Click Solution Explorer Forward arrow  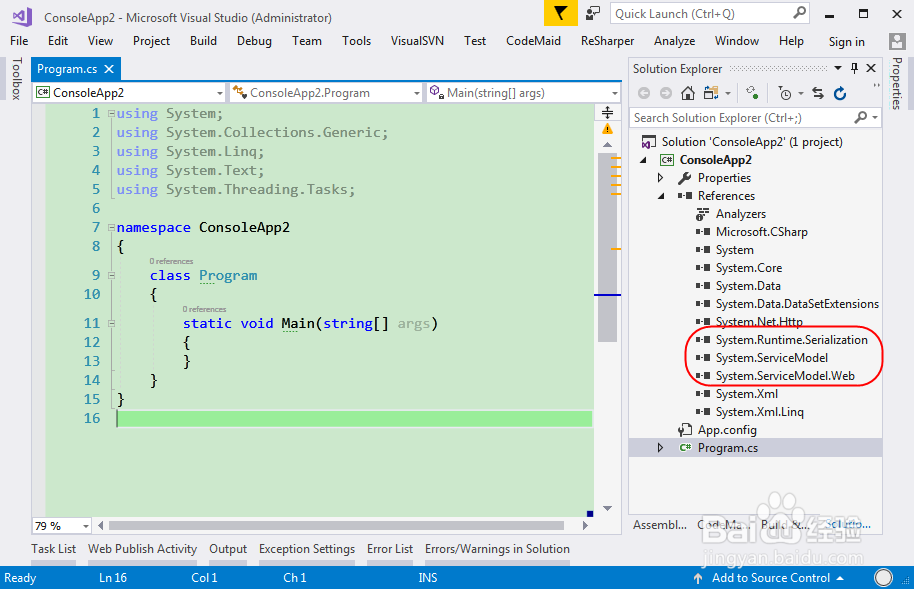click(x=666, y=93)
